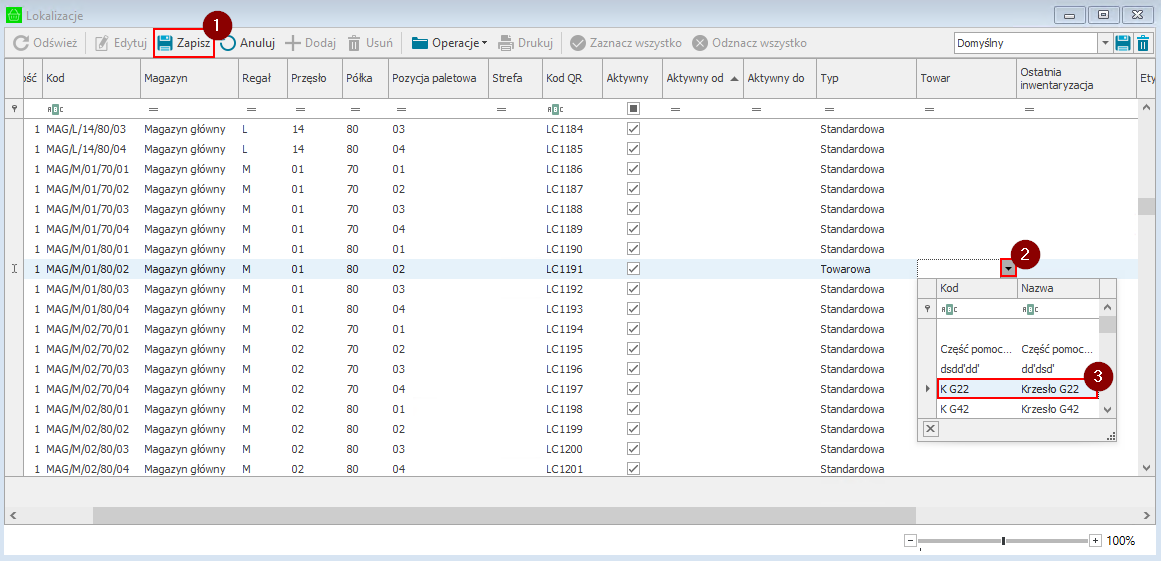Click the Usuń trash icon in toolbar
The height and width of the screenshot is (561, 1161).
[x=354, y=43]
